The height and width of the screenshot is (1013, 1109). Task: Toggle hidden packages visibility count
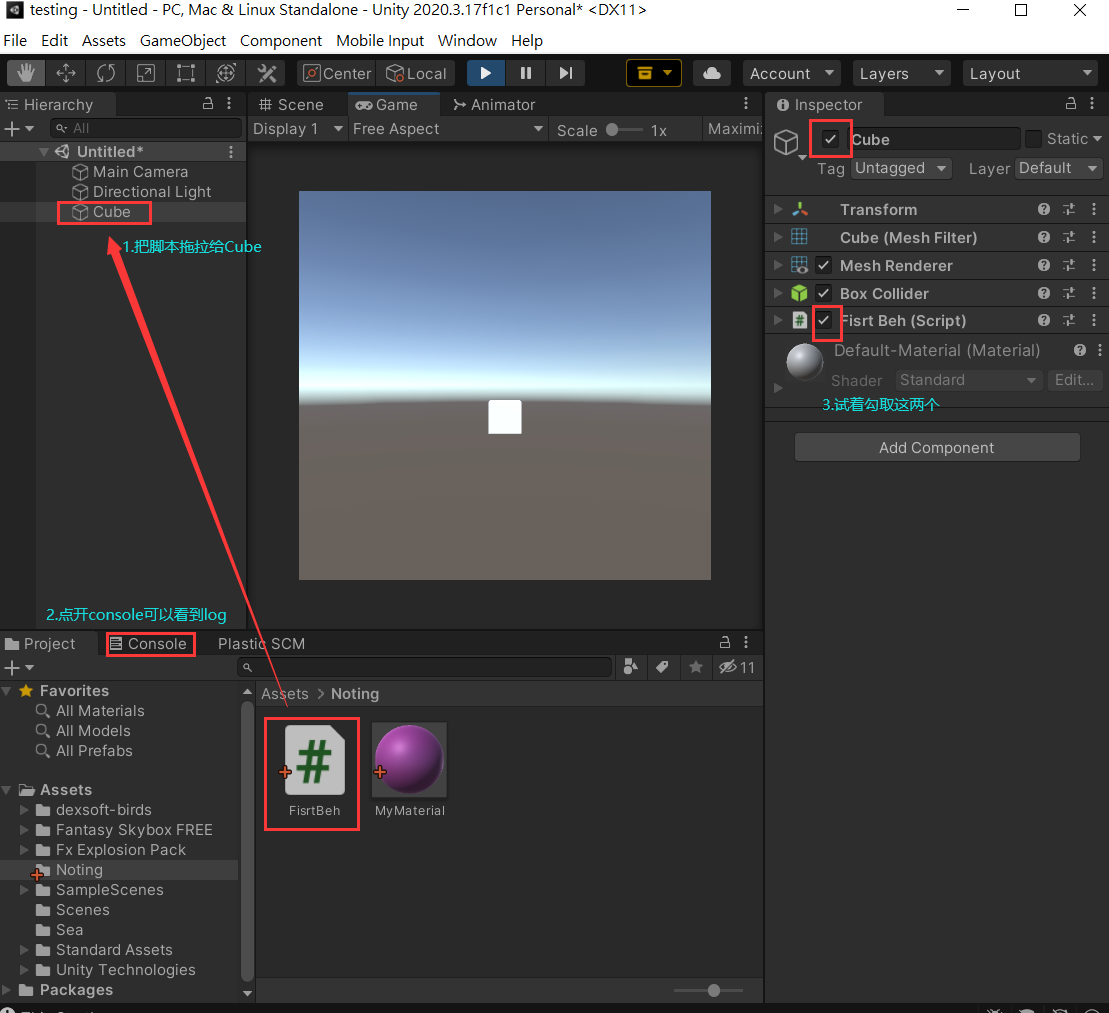coord(737,667)
